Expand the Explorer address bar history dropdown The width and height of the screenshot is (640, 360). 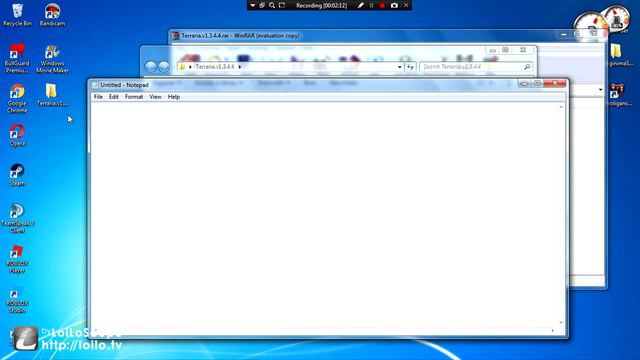[400, 67]
